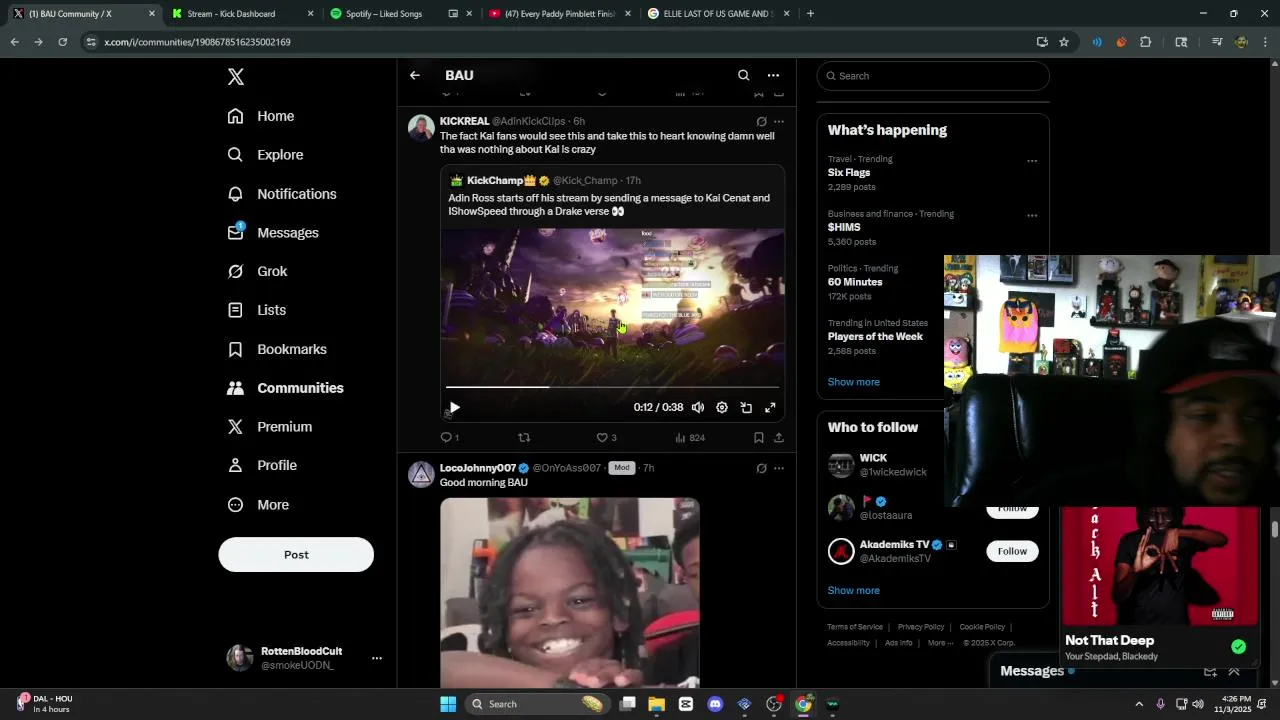This screenshot has width=1280, height=720.
Task: Mute the video volume speaker
Action: (698, 408)
